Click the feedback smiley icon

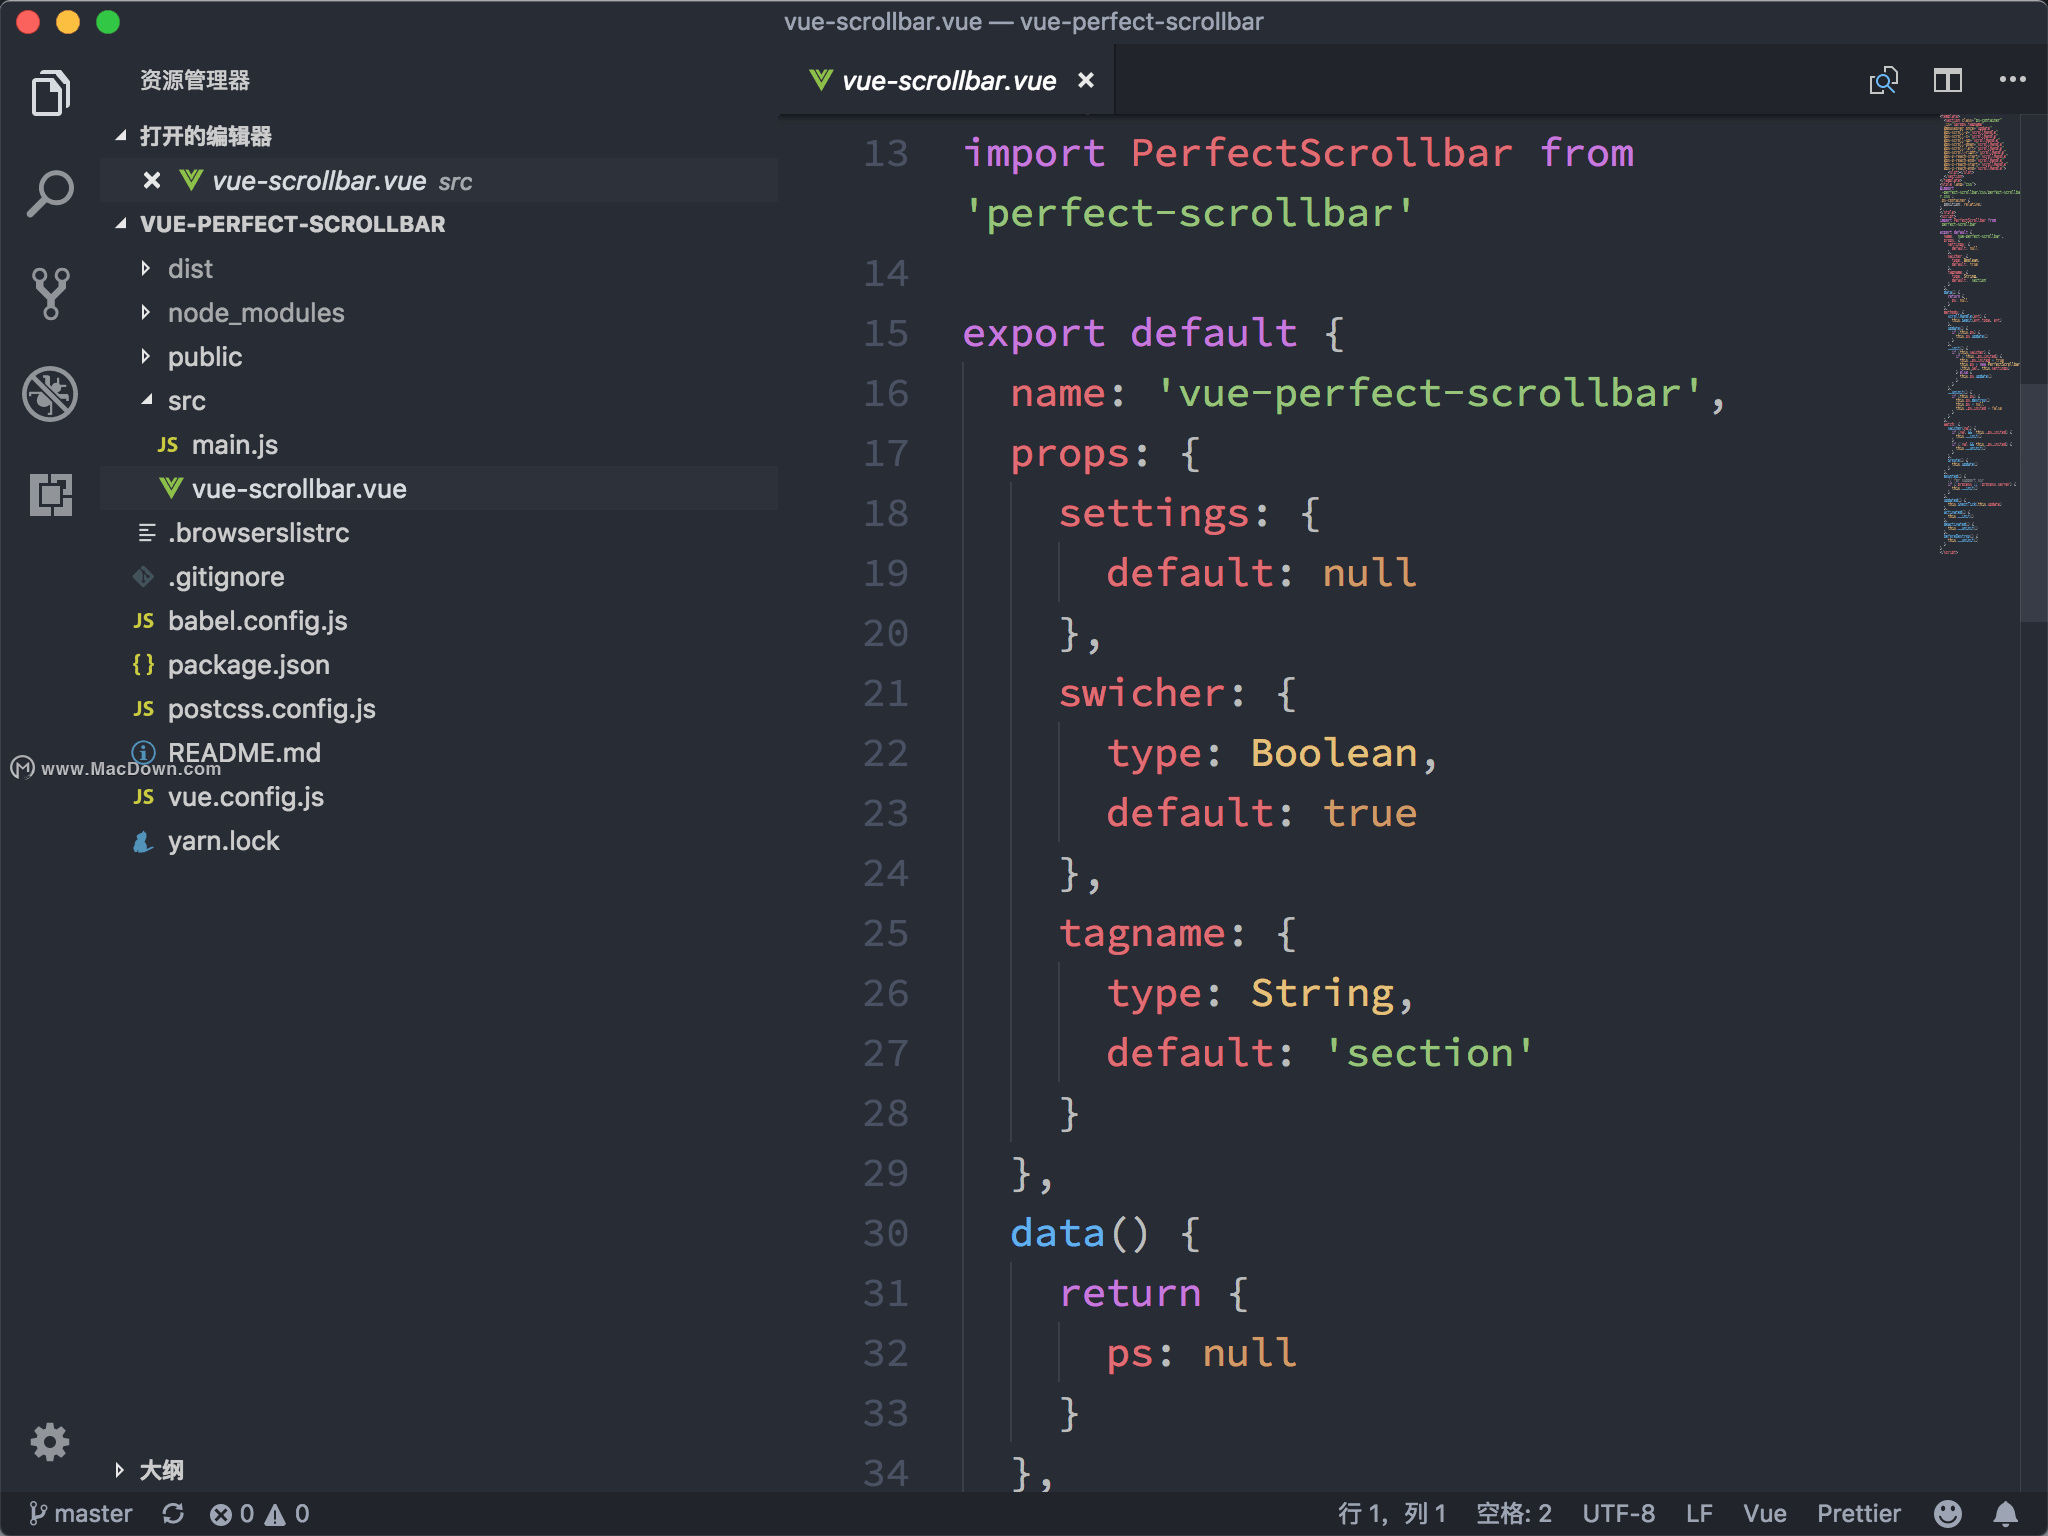[x=1947, y=1513]
